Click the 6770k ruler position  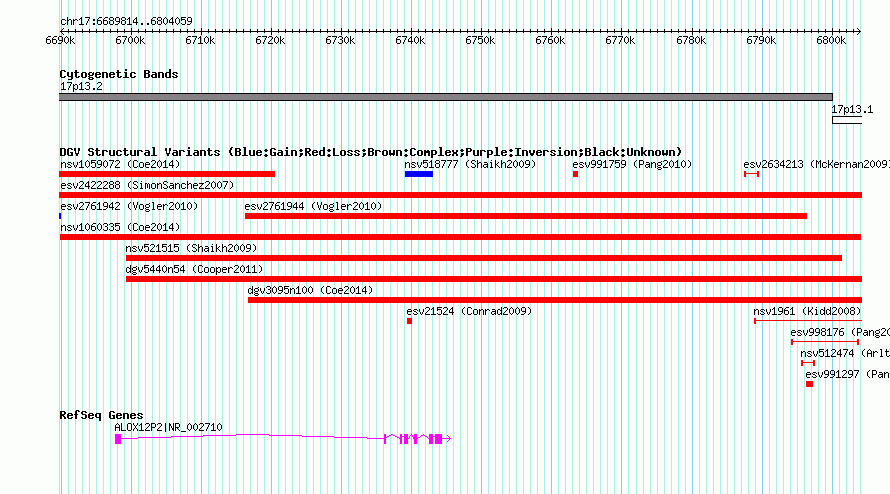(620, 40)
